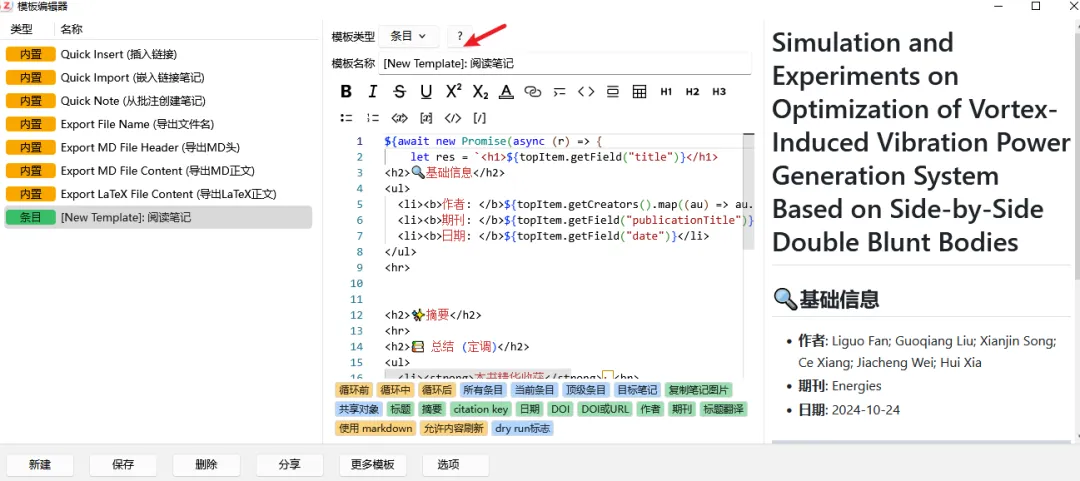The width and height of the screenshot is (1080, 481).
Task: Insert the 共享对象 snippet tag
Action: pyautogui.click(x=360, y=409)
